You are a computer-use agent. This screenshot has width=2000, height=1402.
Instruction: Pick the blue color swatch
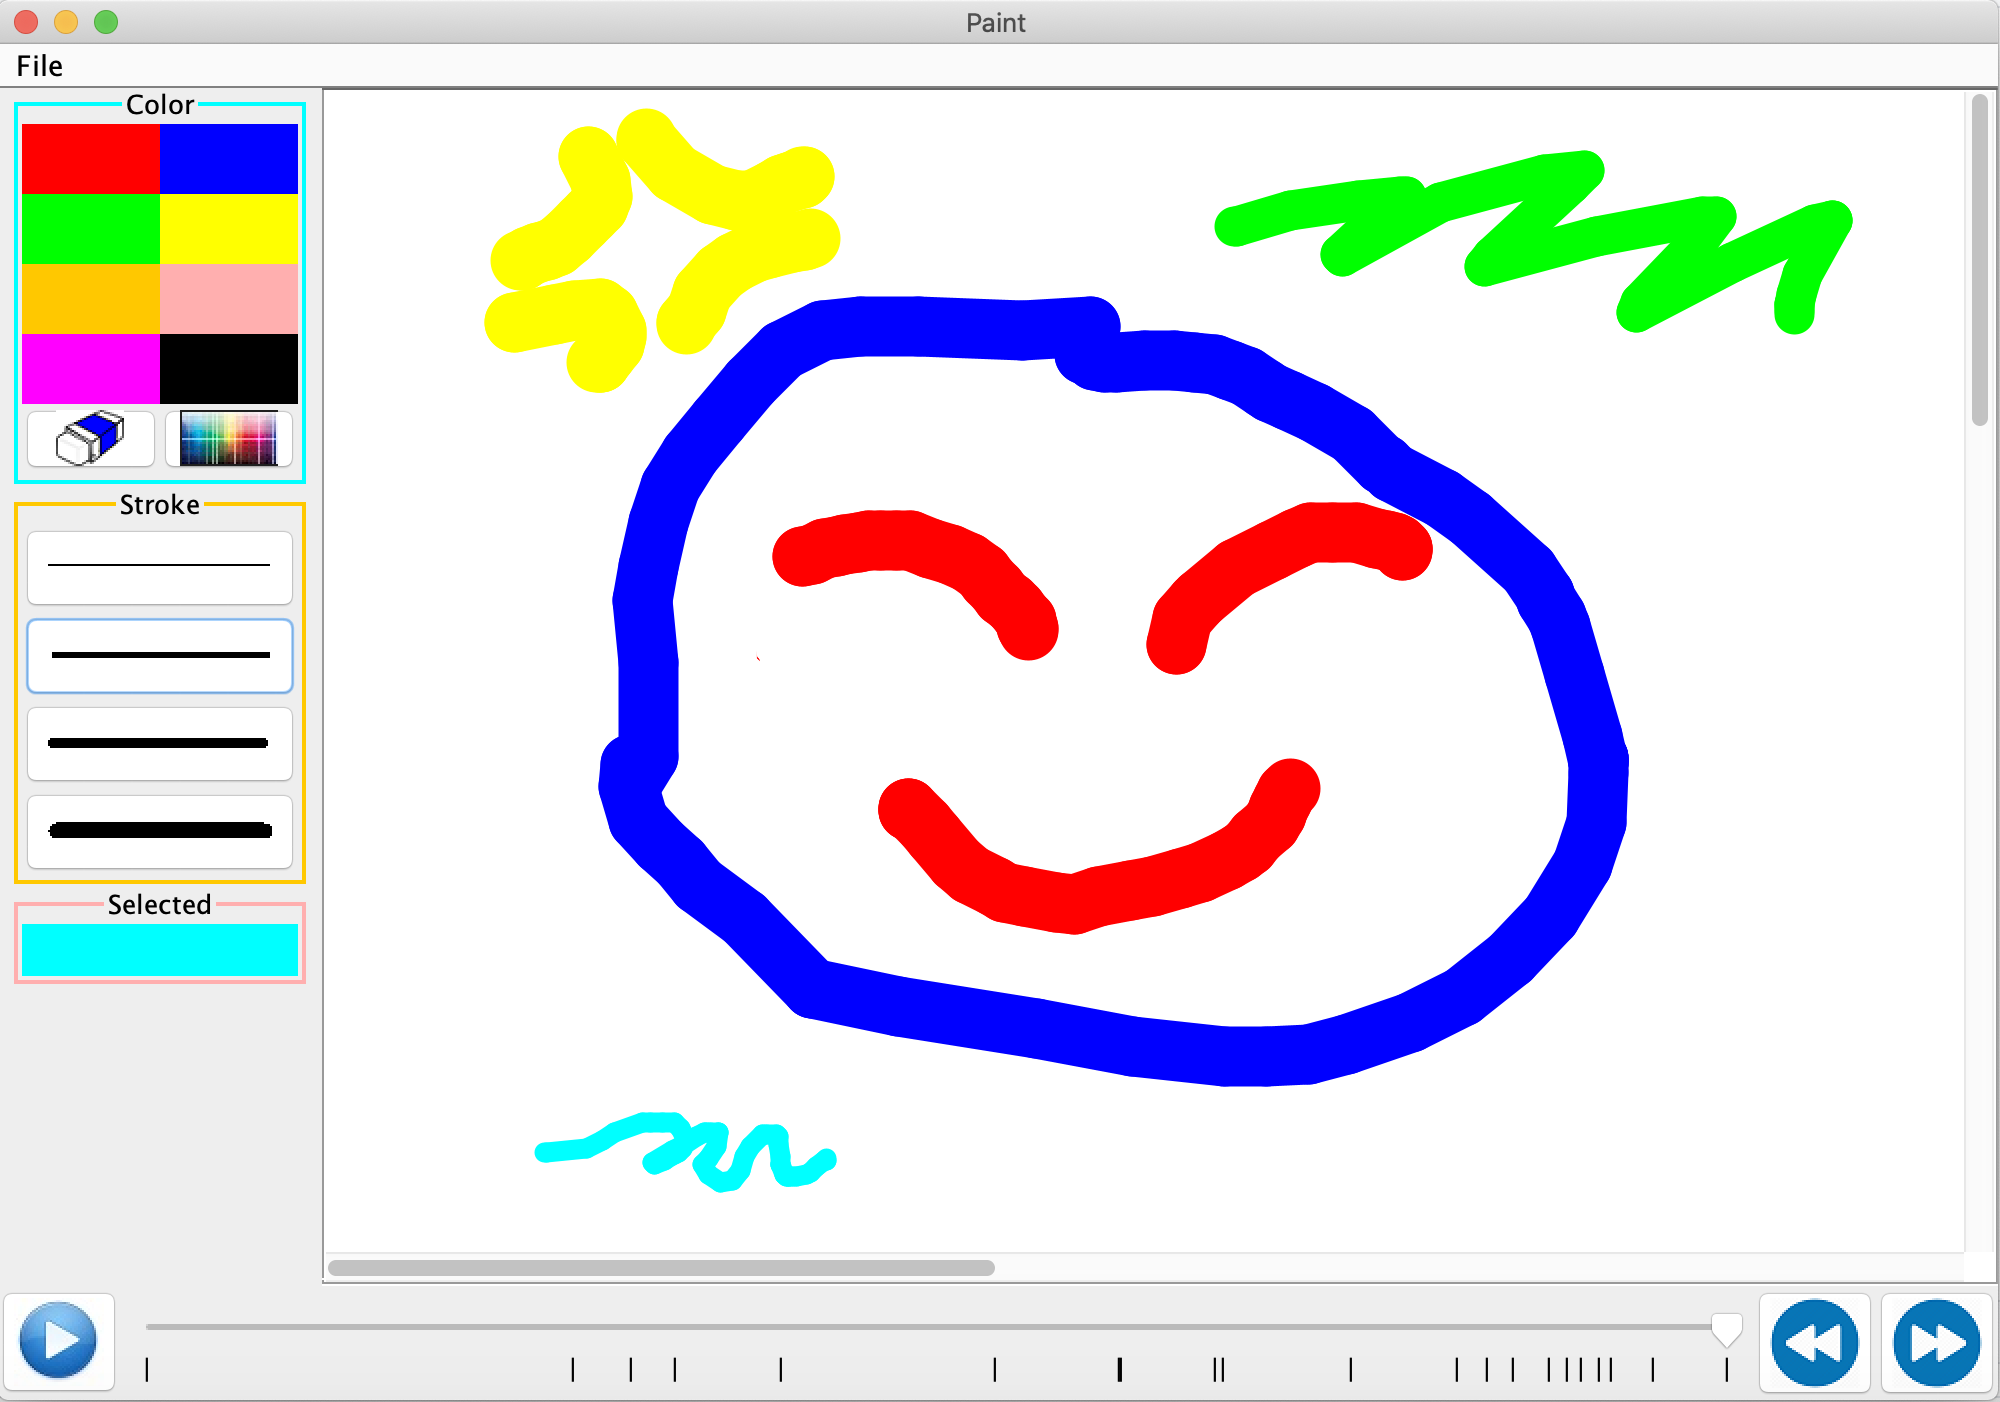point(229,159)
